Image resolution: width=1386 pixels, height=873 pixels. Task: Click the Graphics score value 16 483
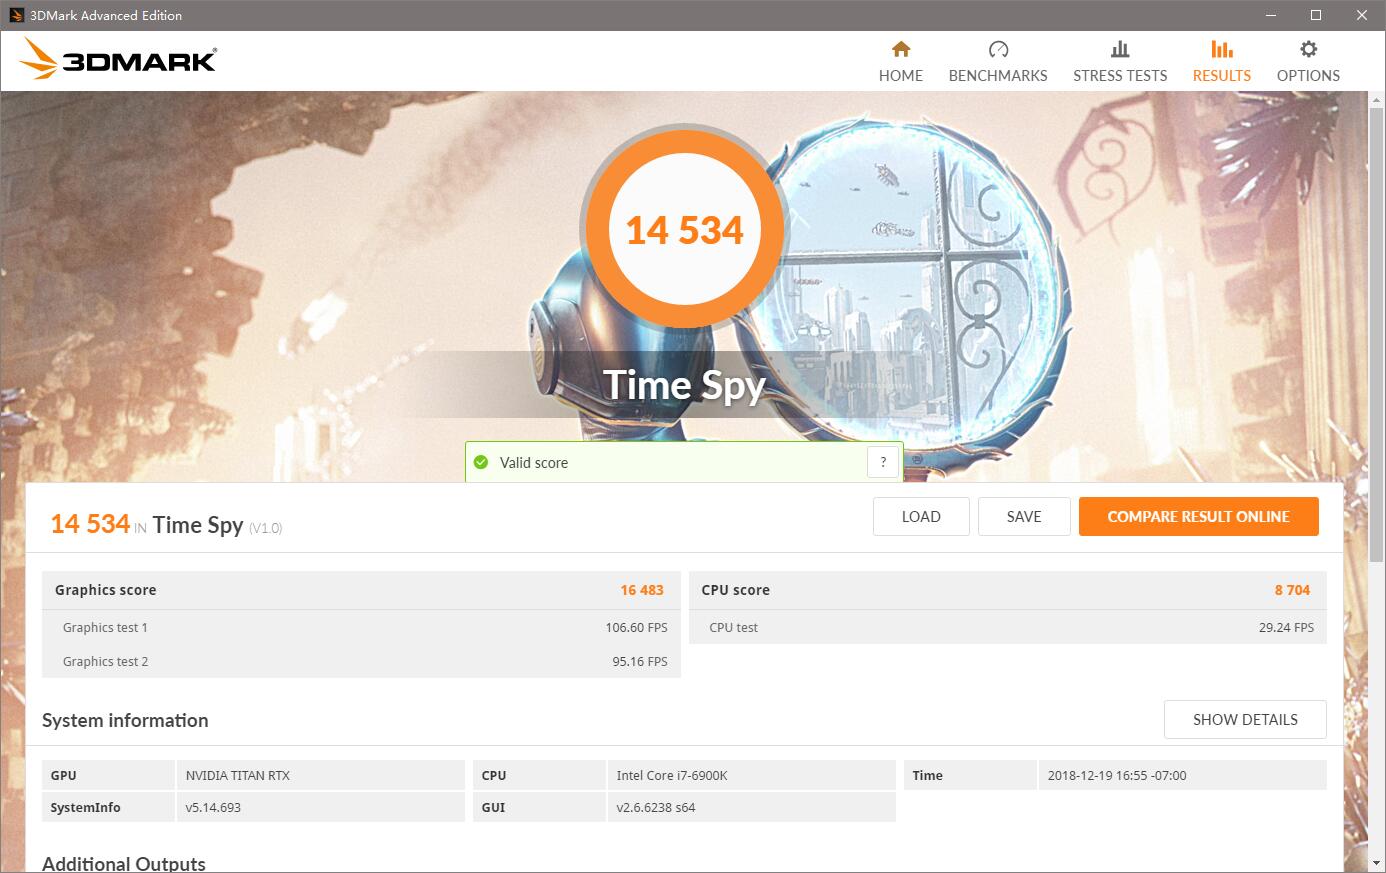click(642, 590)
